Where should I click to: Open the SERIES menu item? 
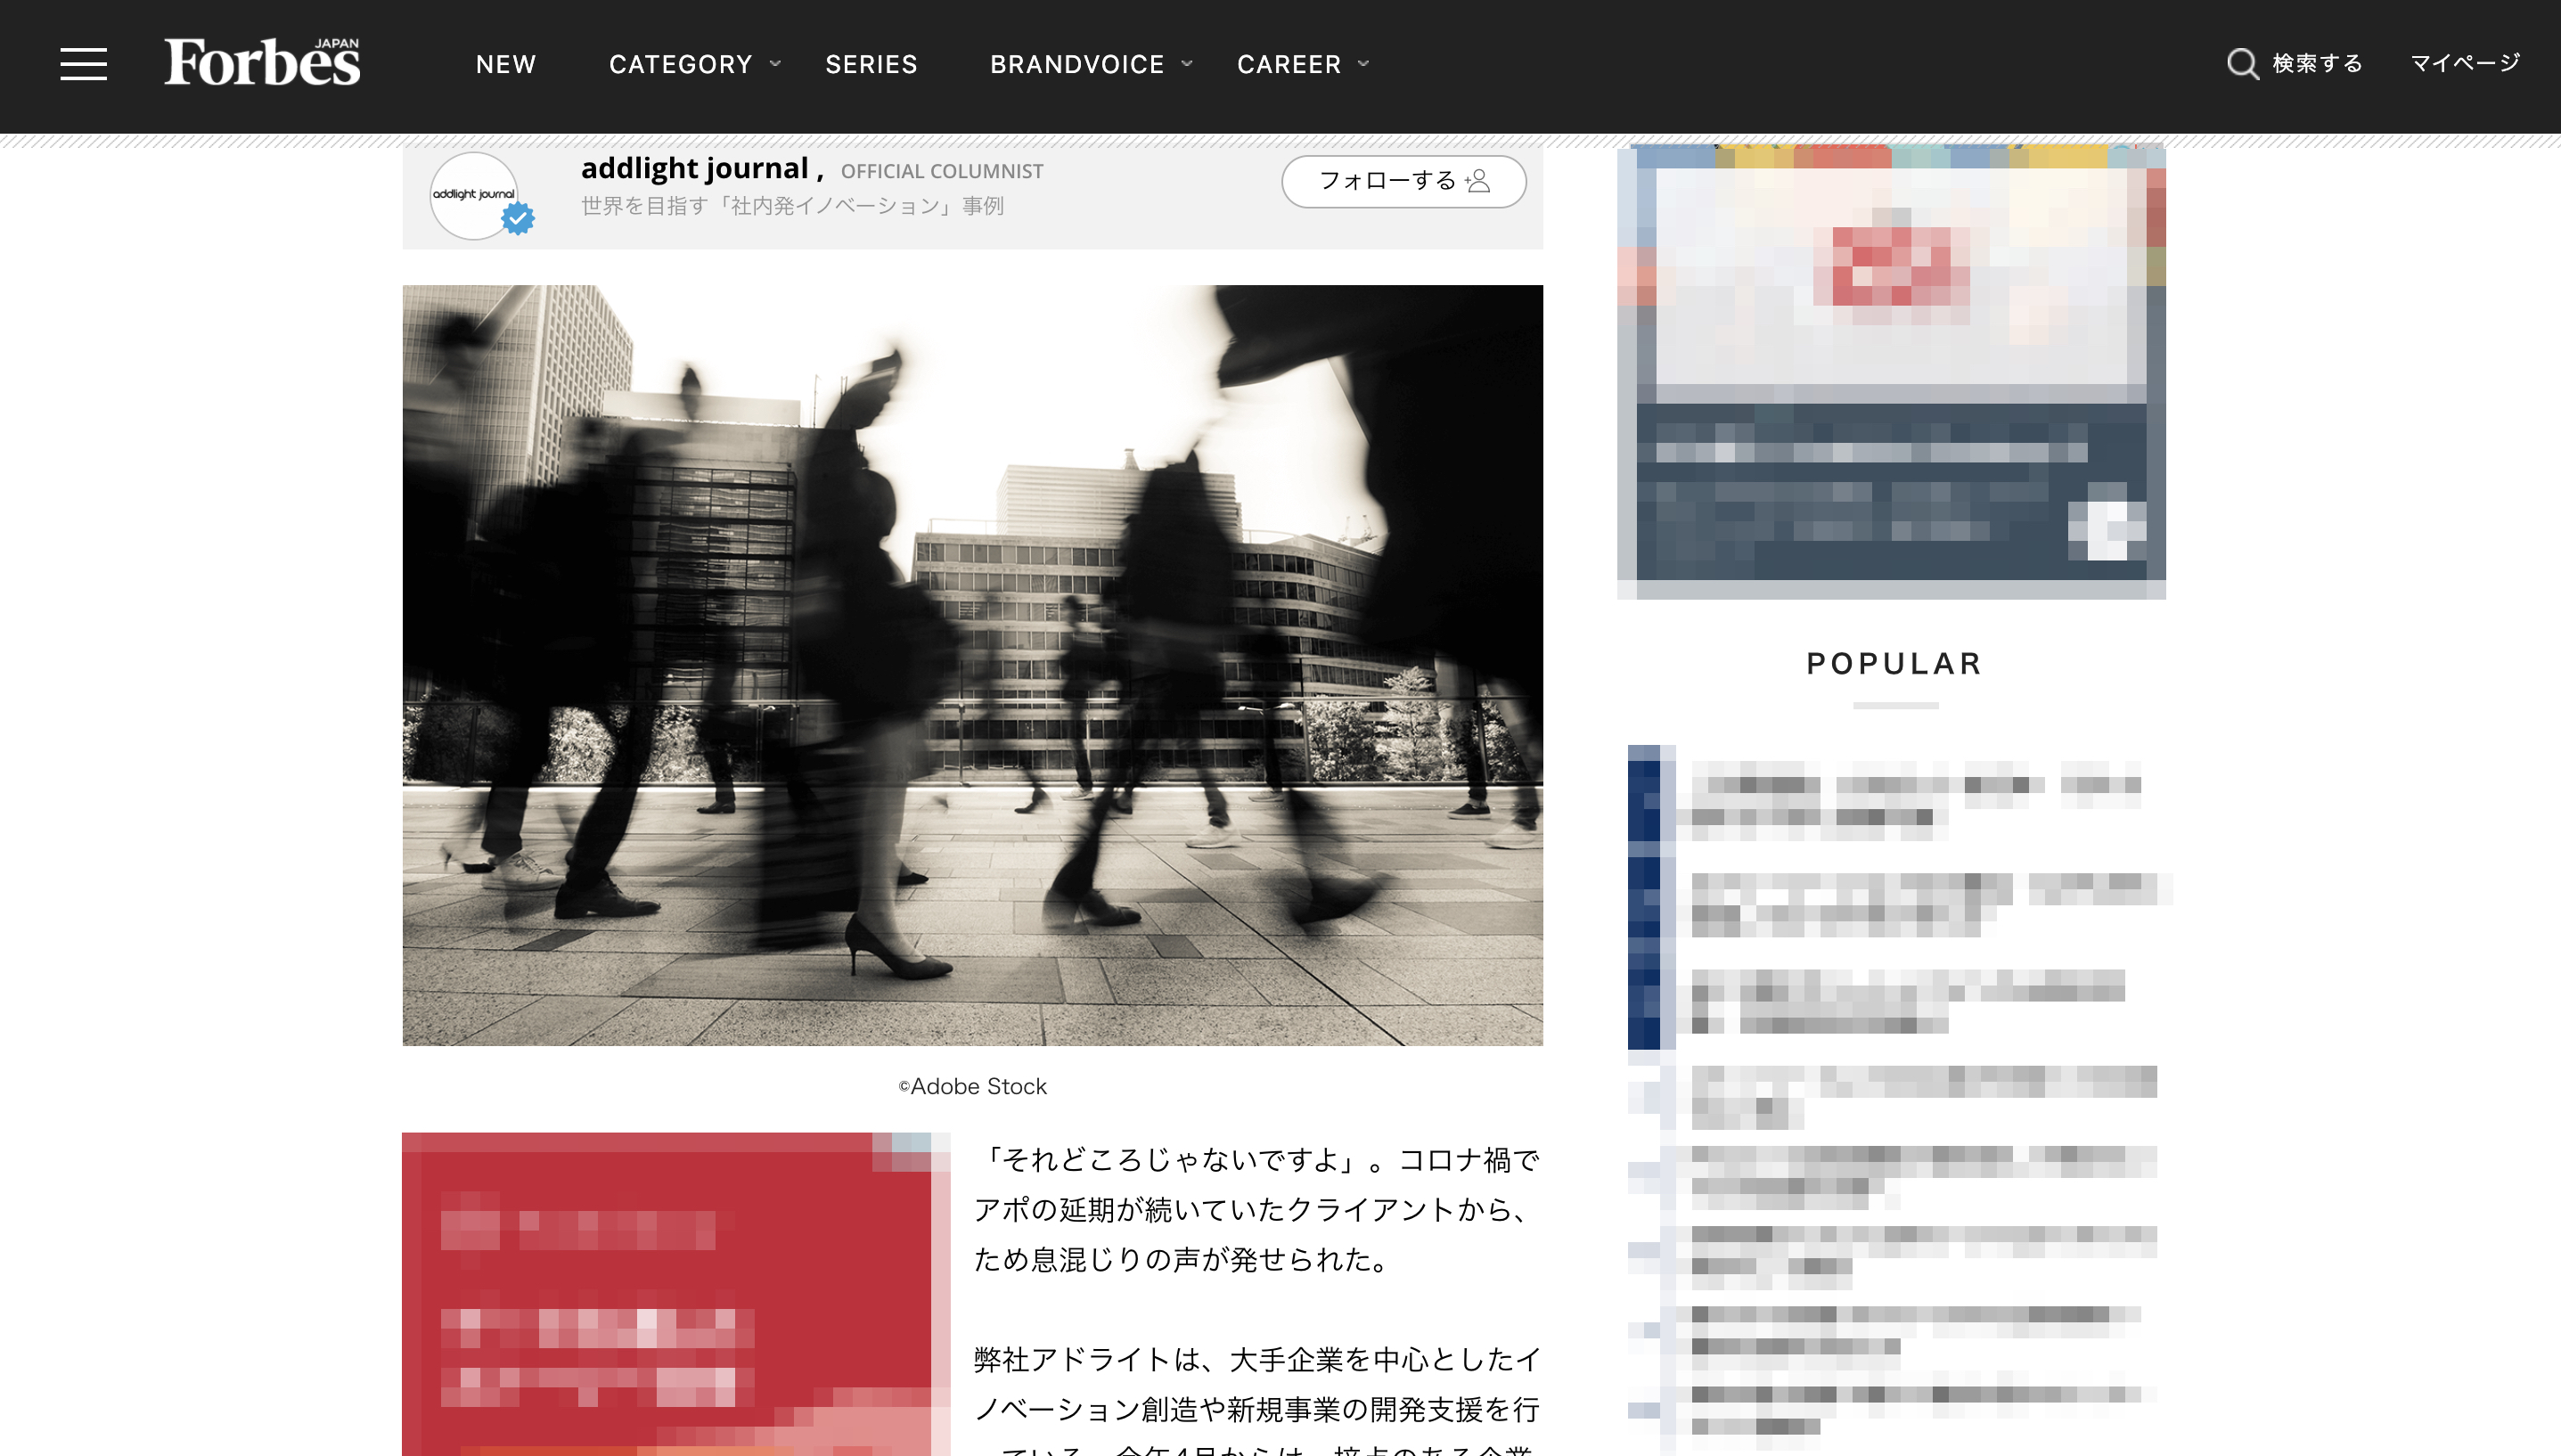pyautogui.click(x=871, y=64)
